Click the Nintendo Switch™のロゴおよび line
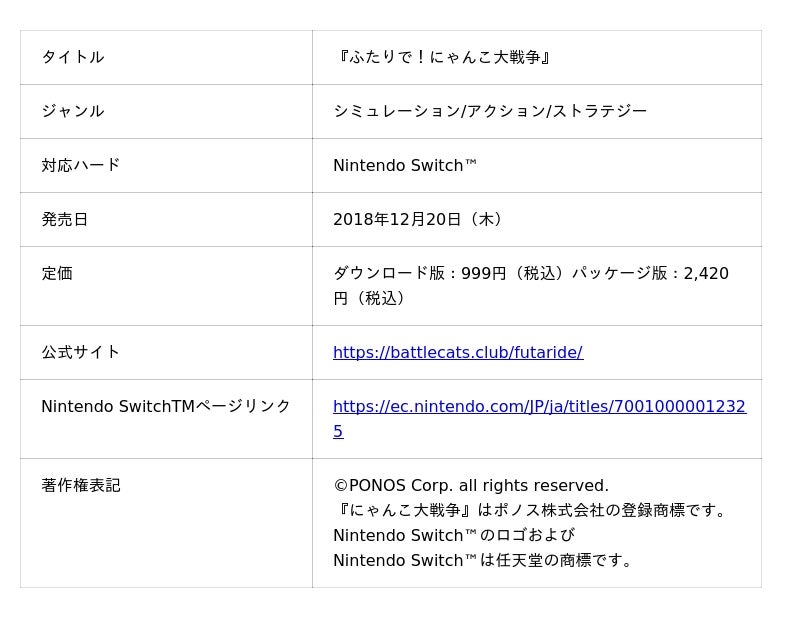This screenshot has height=618, width=800. (x=453, y=535)
